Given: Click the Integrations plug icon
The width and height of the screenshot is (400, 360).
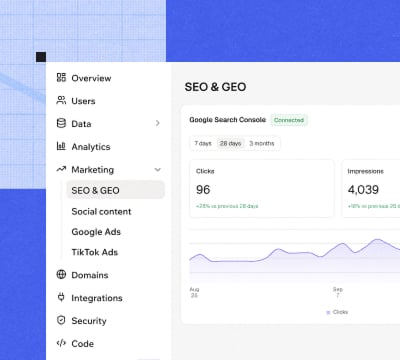Looking at the screenshot, I should pos(61,297).
